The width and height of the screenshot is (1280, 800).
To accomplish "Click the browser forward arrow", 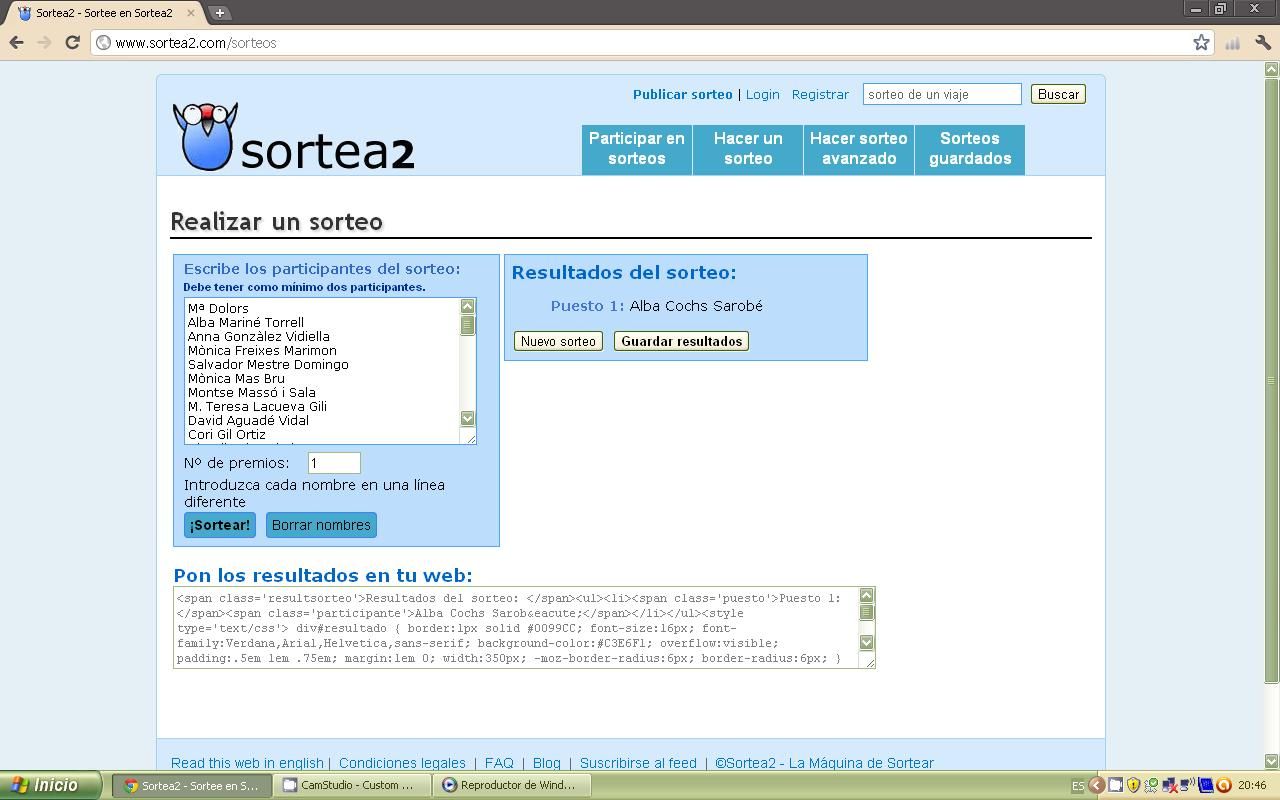I will tap(44, 42).
